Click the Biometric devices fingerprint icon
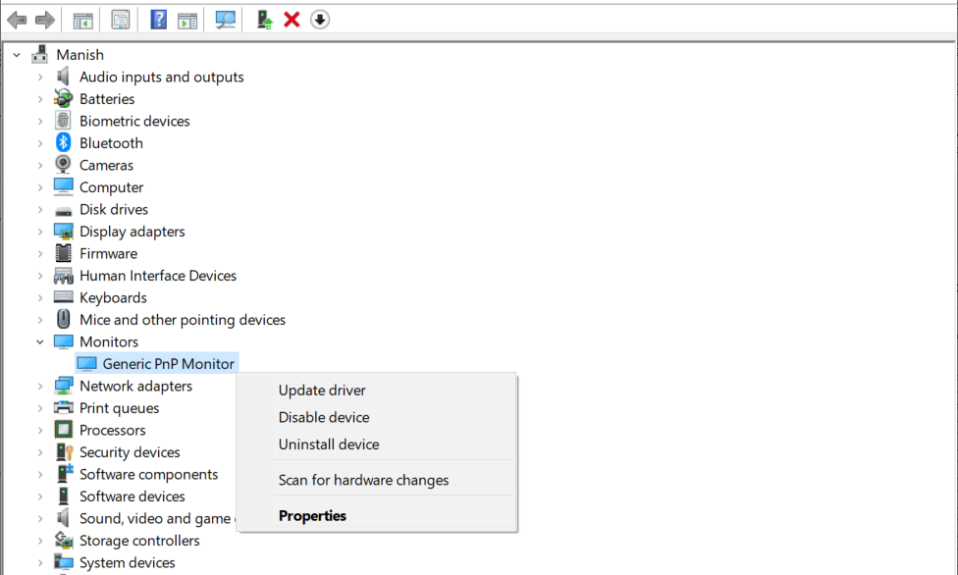This screenshot has height=575, width=958. coord(63,121)
